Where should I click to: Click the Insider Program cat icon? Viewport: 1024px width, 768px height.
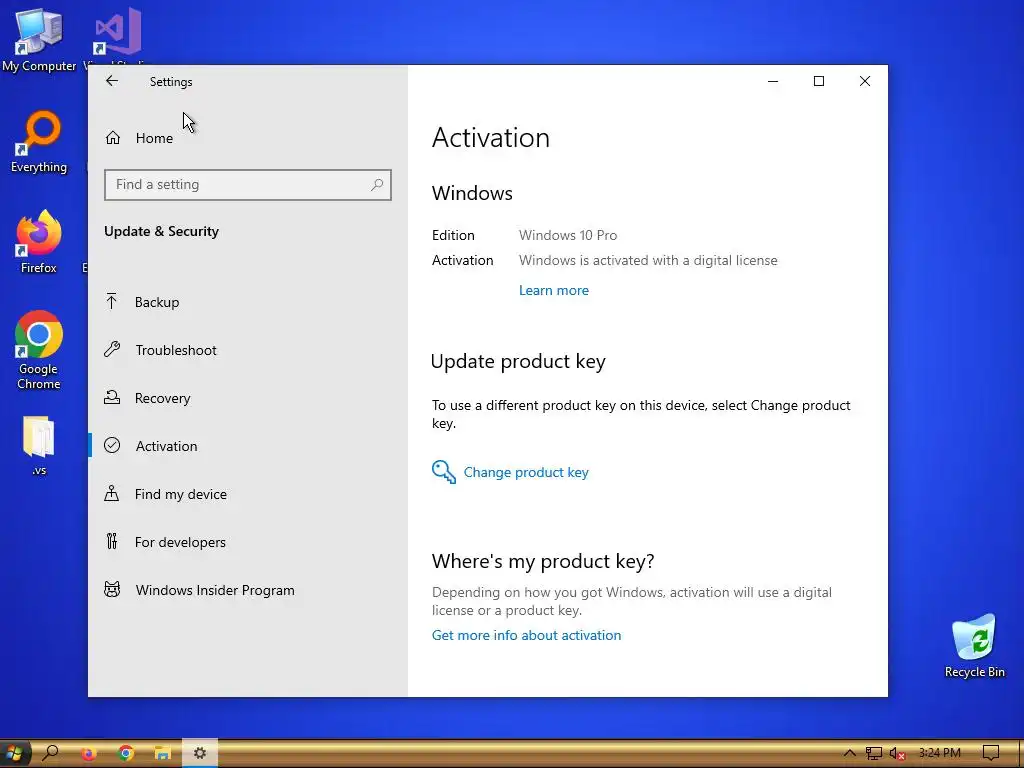pyautogui.click(x=112, y=590)
